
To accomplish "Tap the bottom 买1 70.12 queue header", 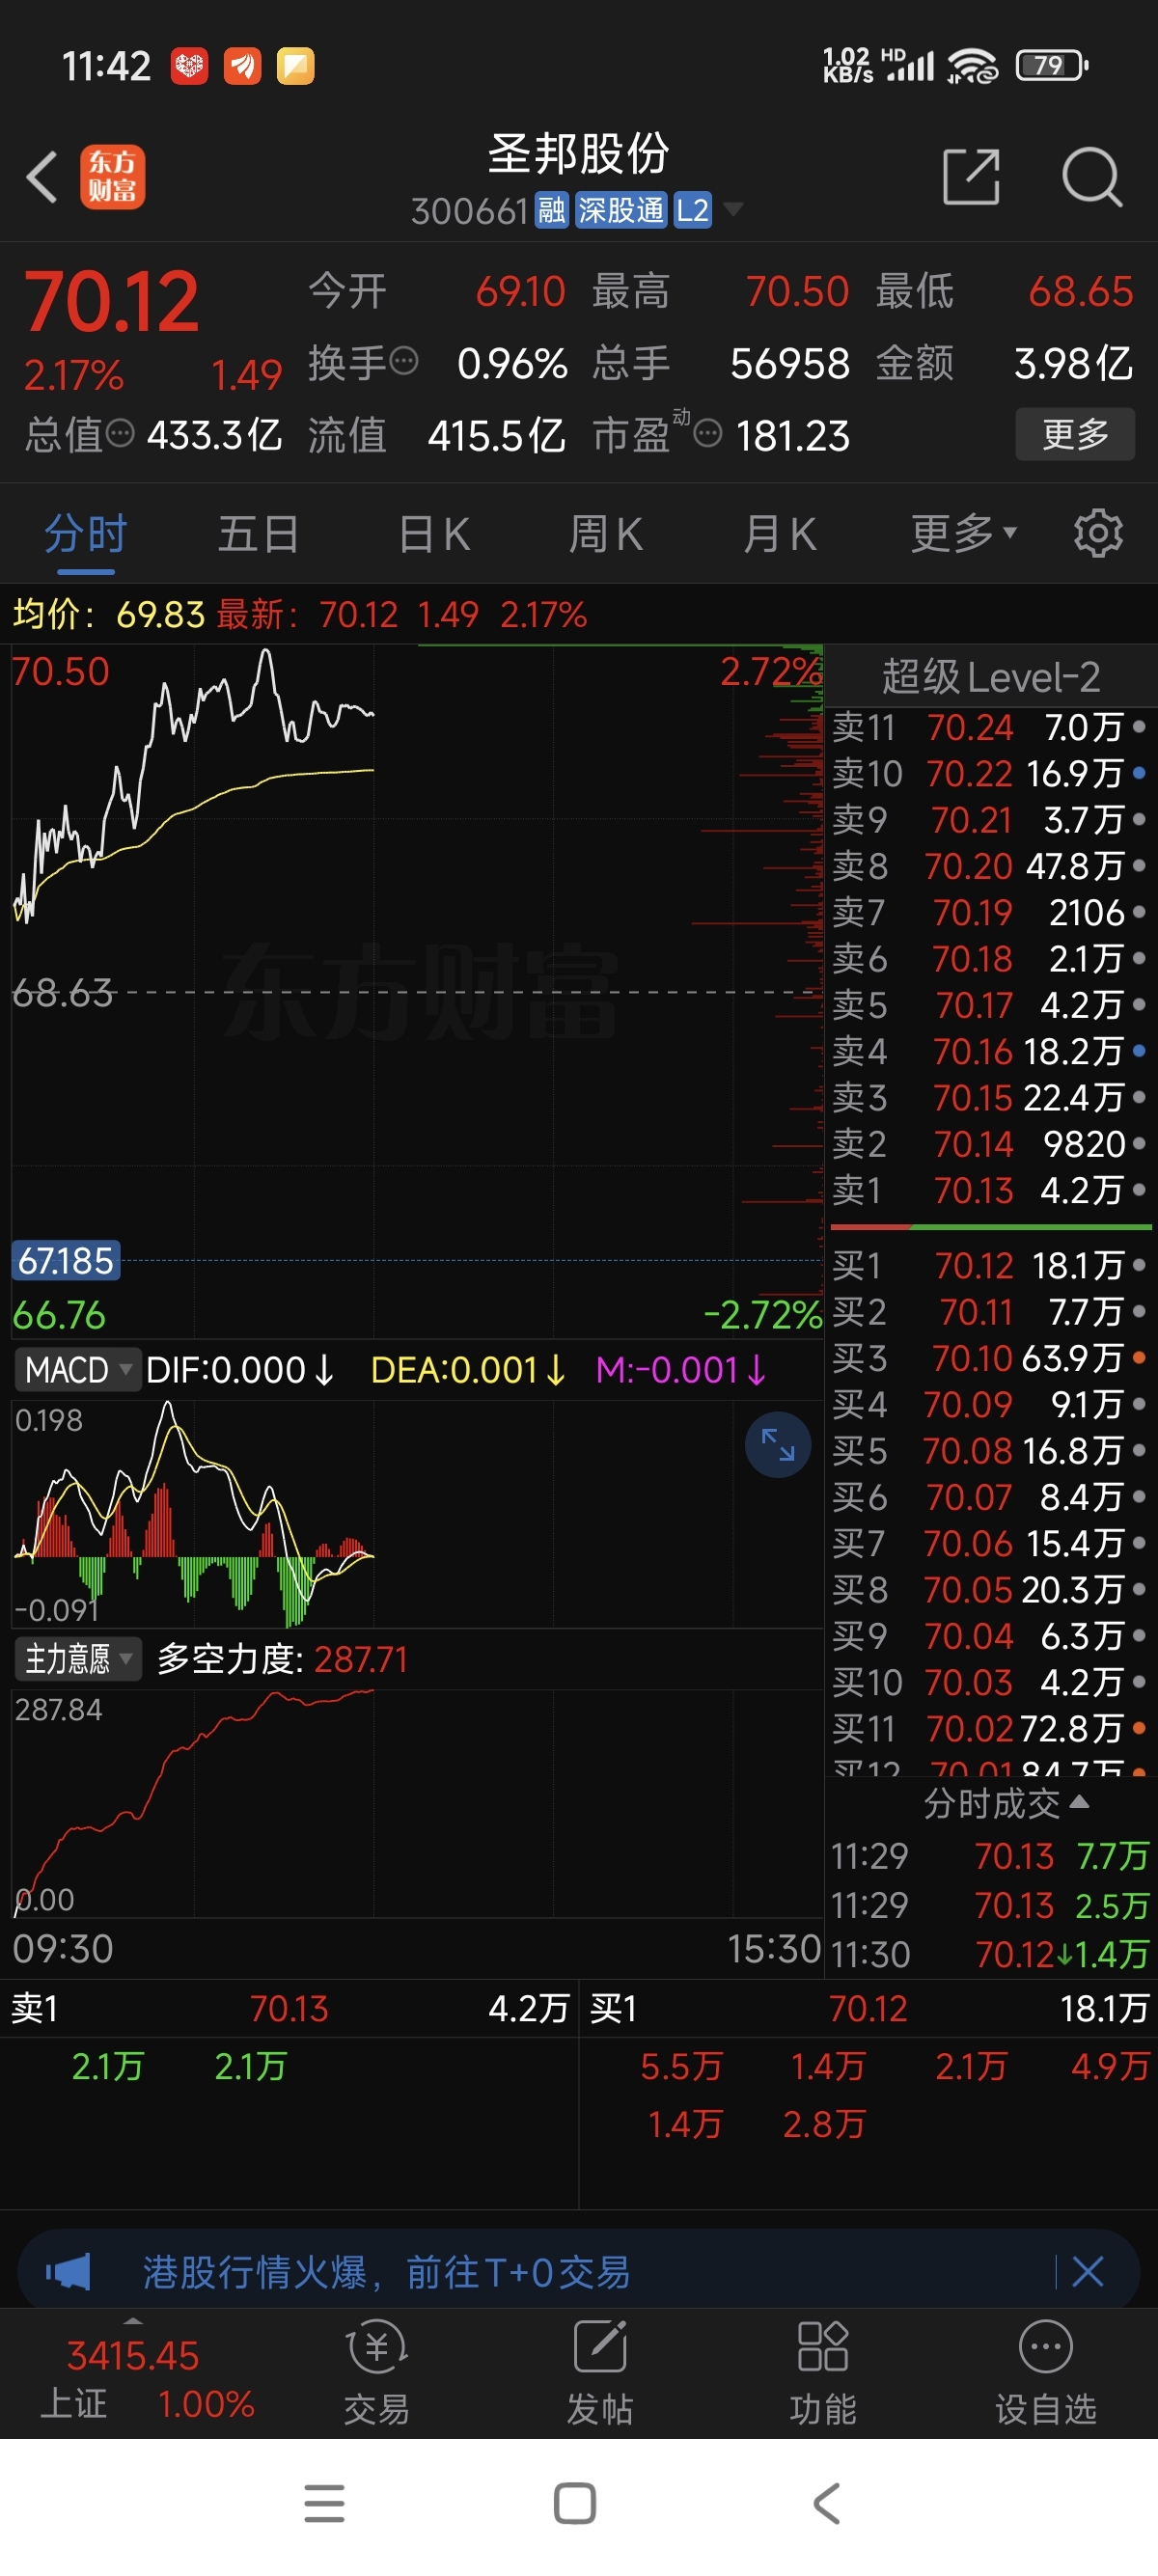I will [868, 2008].
